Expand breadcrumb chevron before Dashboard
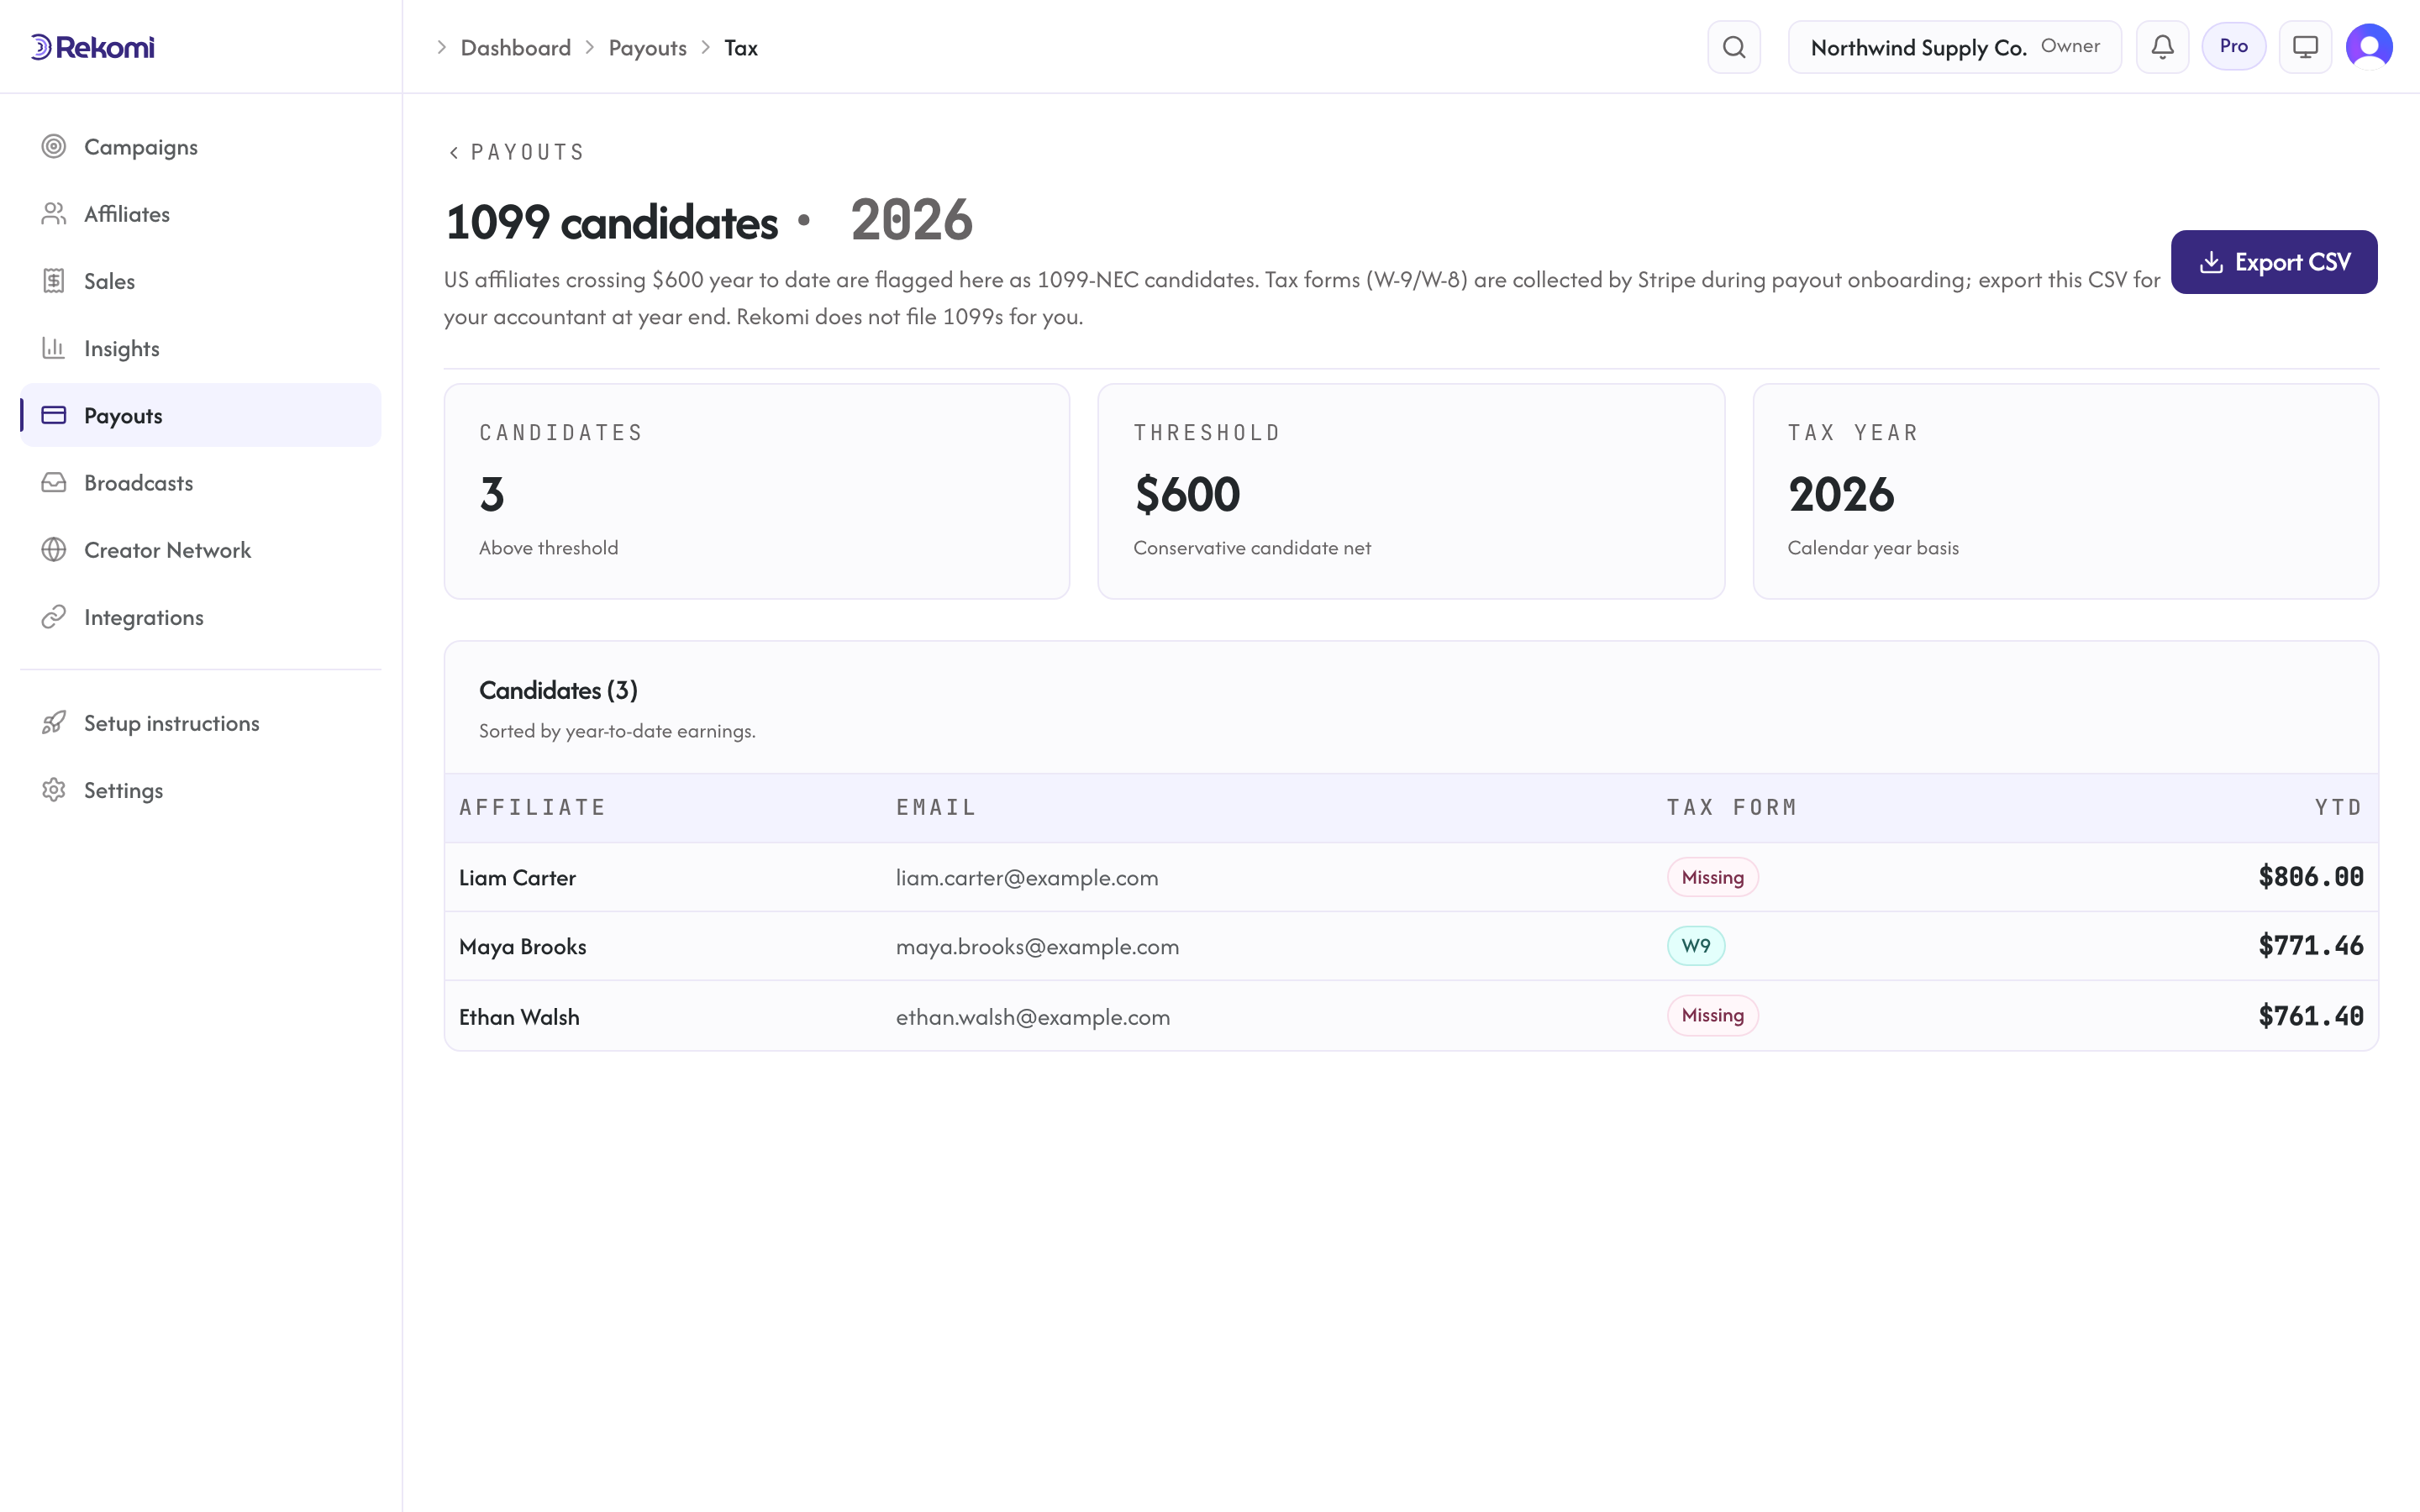 (441, 47)
